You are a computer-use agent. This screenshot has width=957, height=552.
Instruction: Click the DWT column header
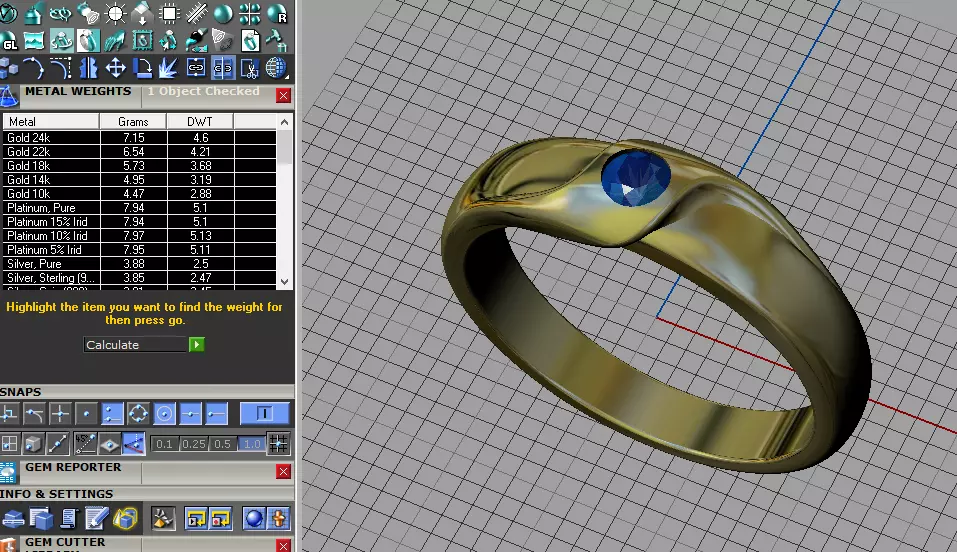click(x=200, y=122)
